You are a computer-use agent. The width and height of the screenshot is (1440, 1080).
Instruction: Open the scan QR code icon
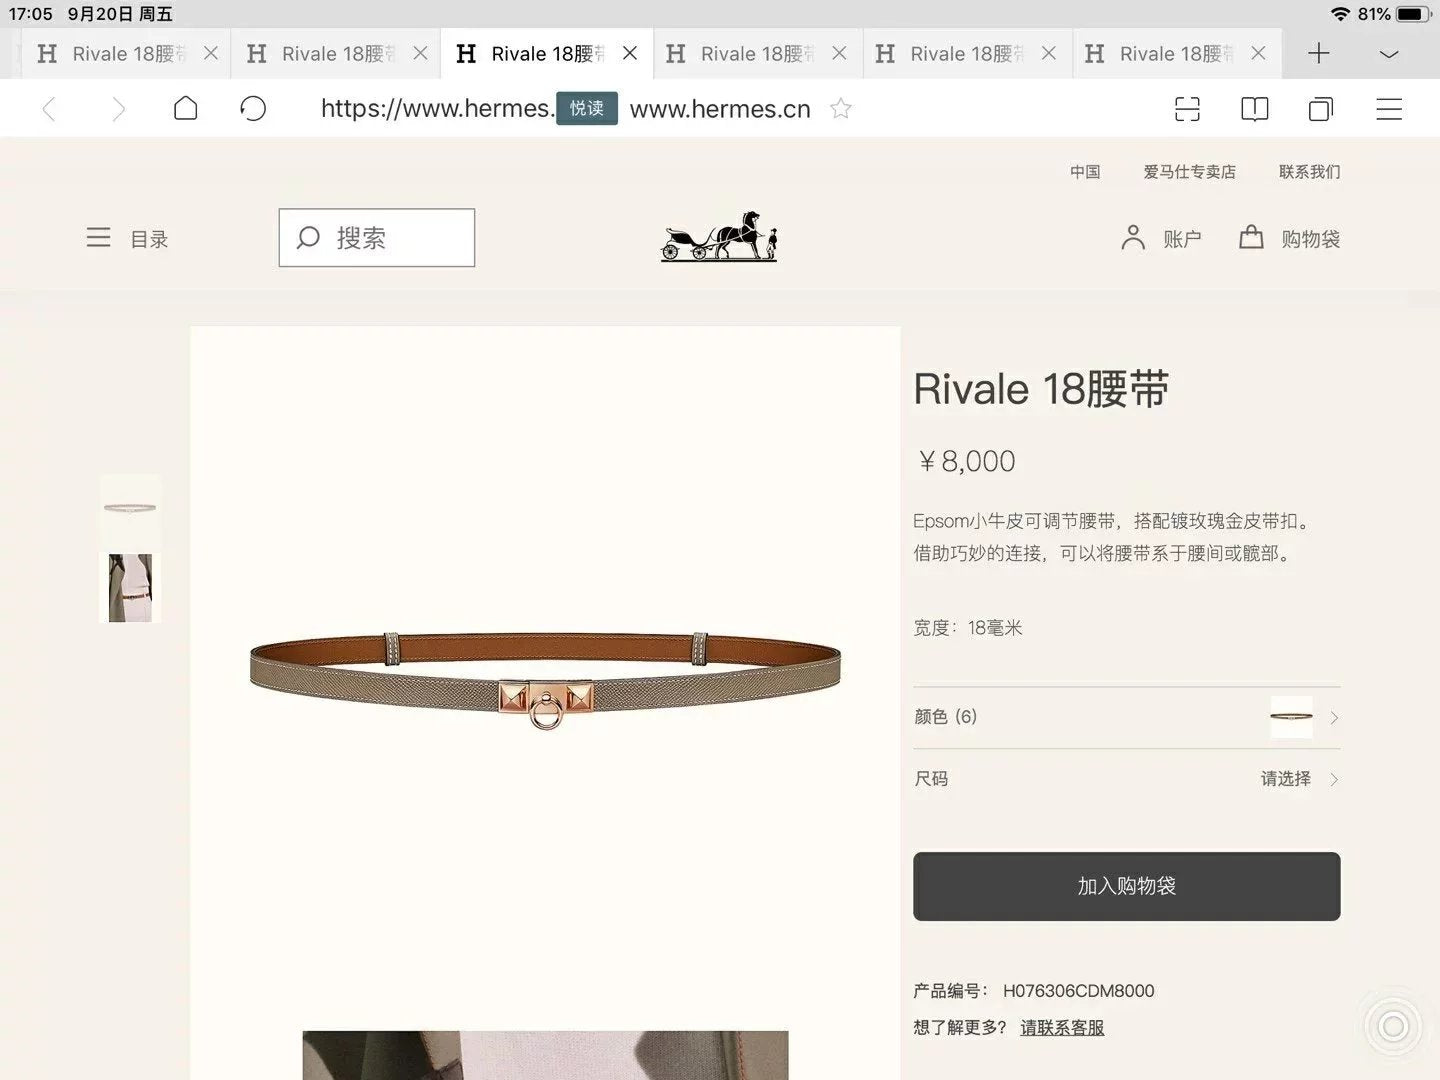point(1187,109)
